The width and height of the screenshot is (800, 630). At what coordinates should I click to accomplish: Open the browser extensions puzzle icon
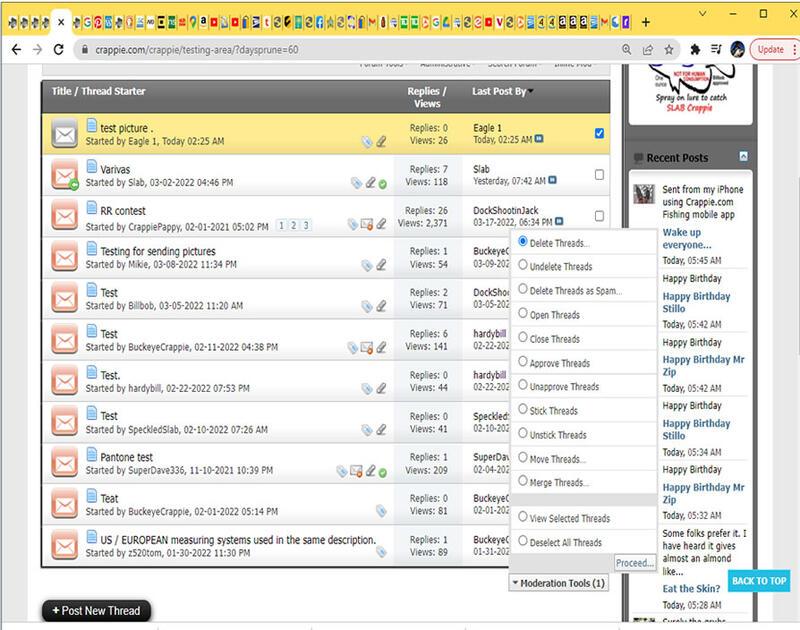point(695,49)
